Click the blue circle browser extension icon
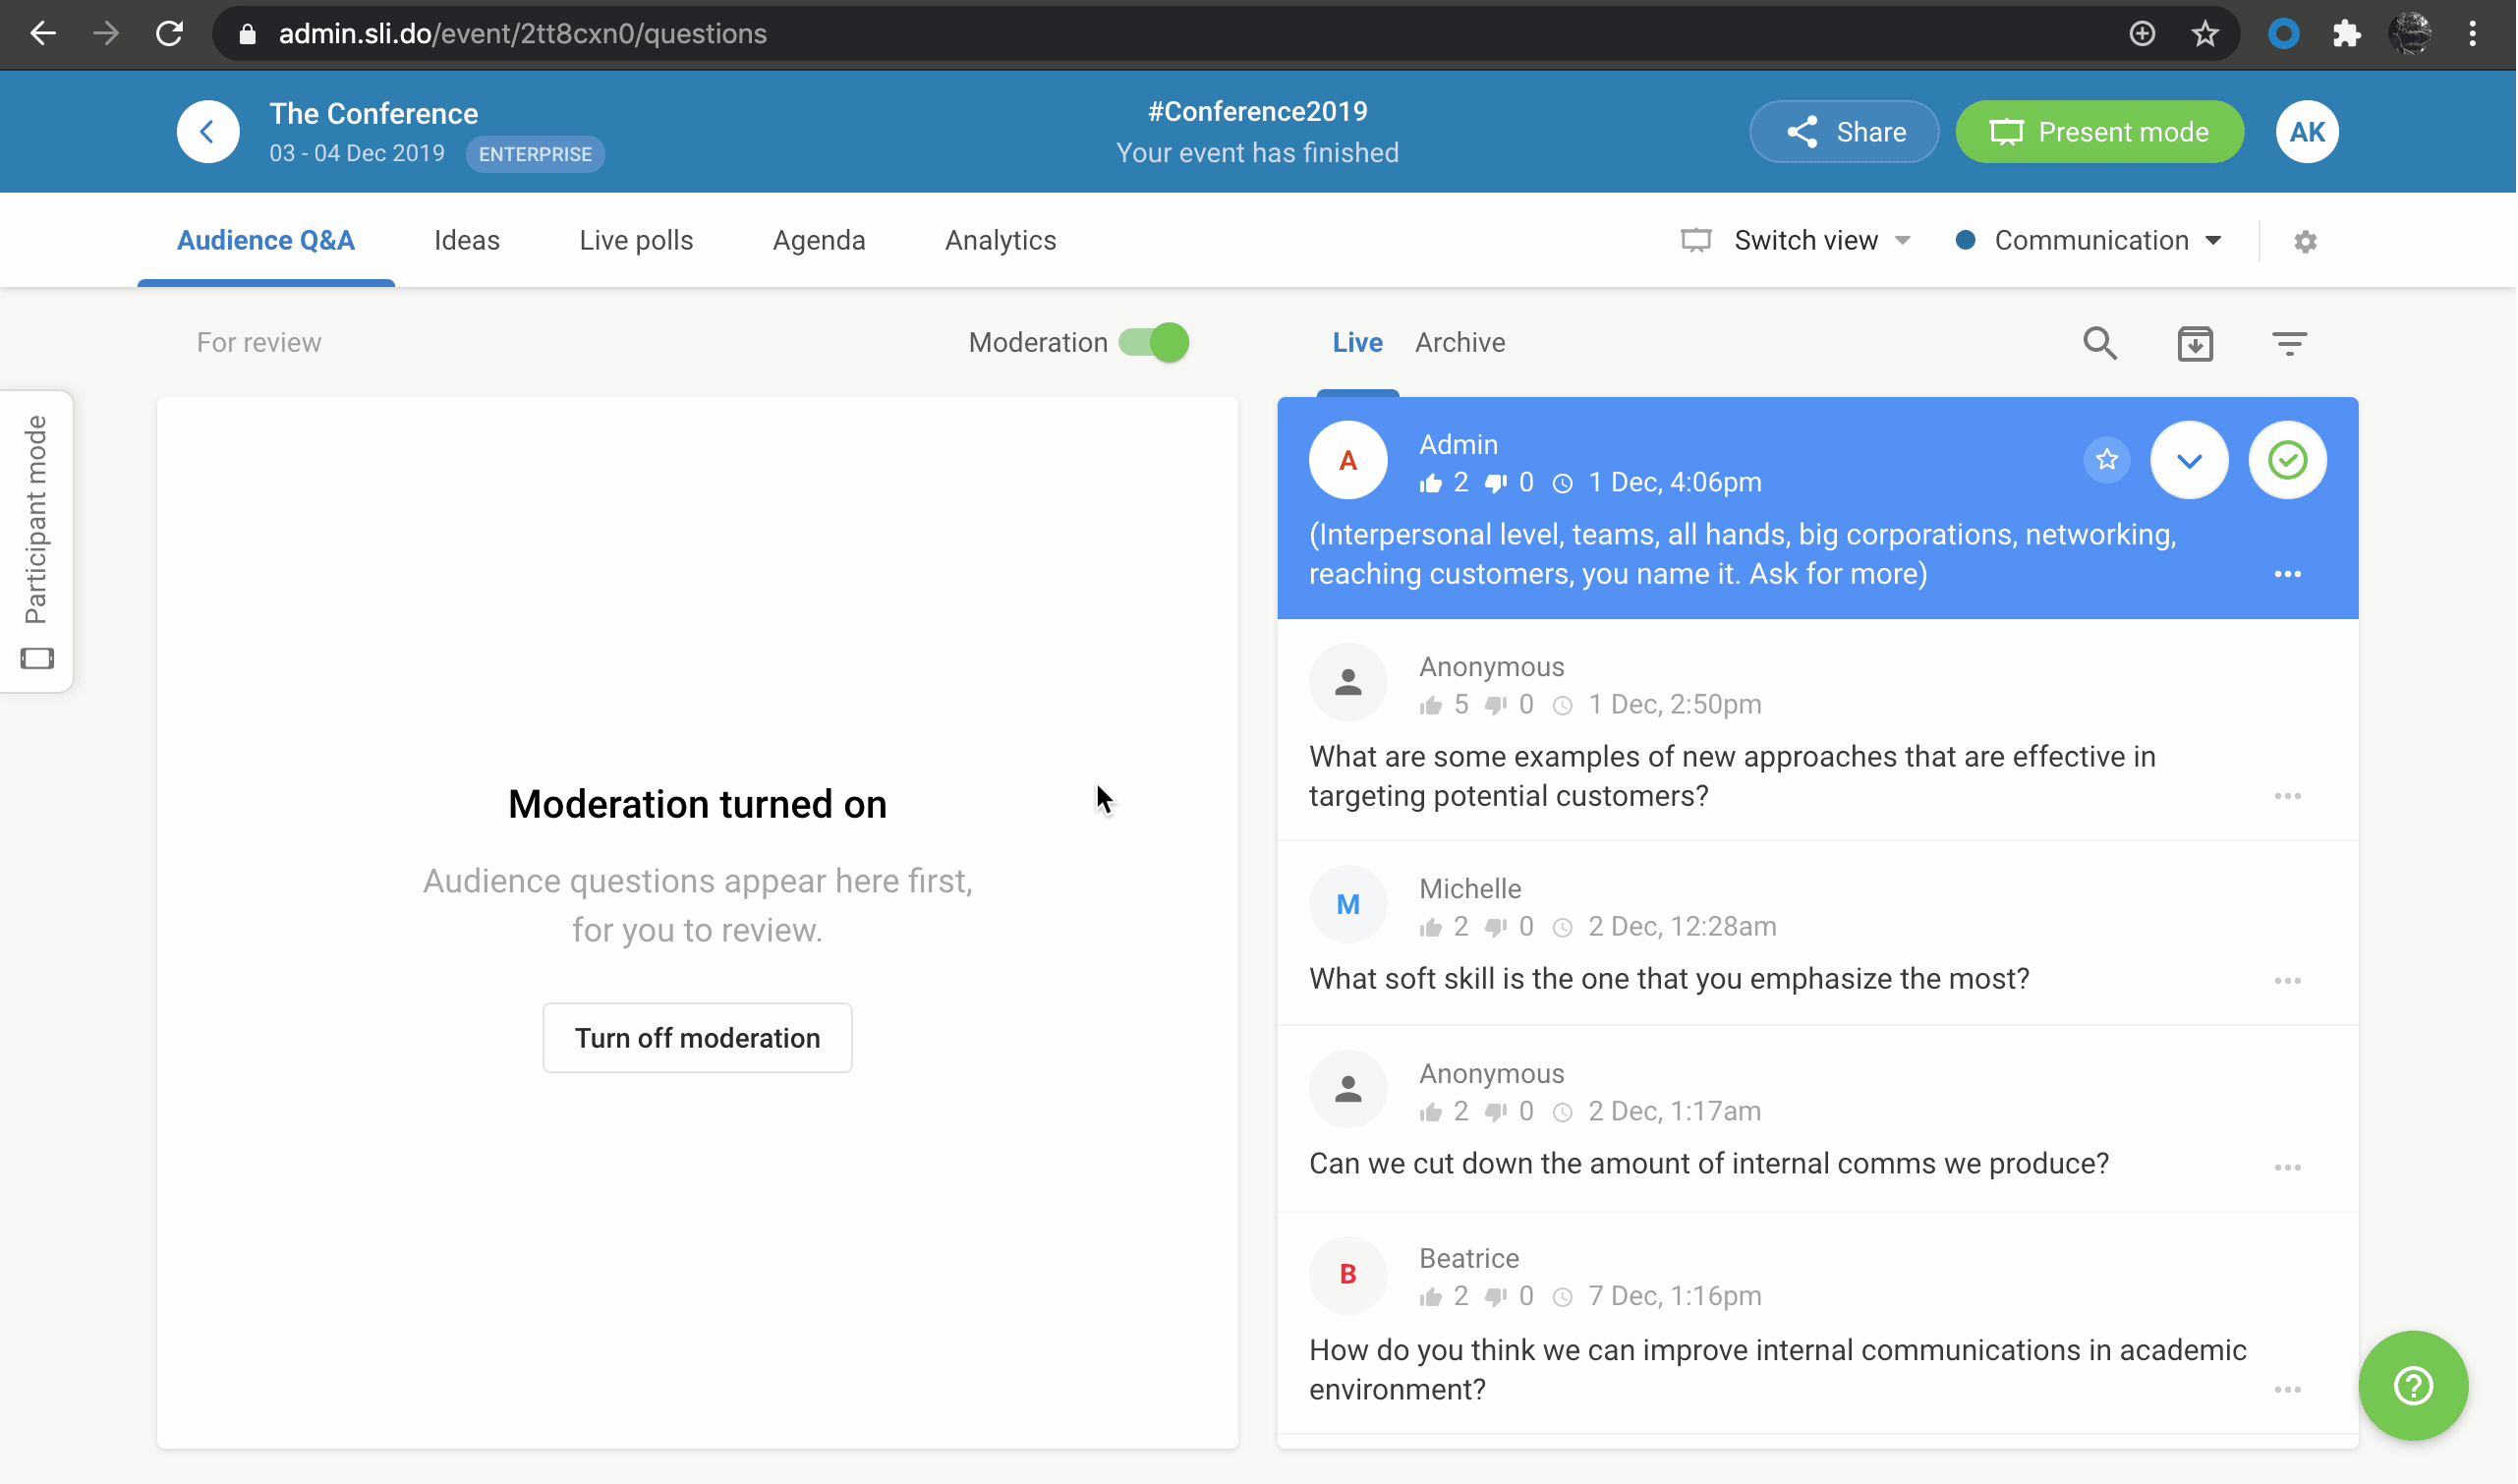Screen dimensions: 2518x1484 [x=2283, y=34]
